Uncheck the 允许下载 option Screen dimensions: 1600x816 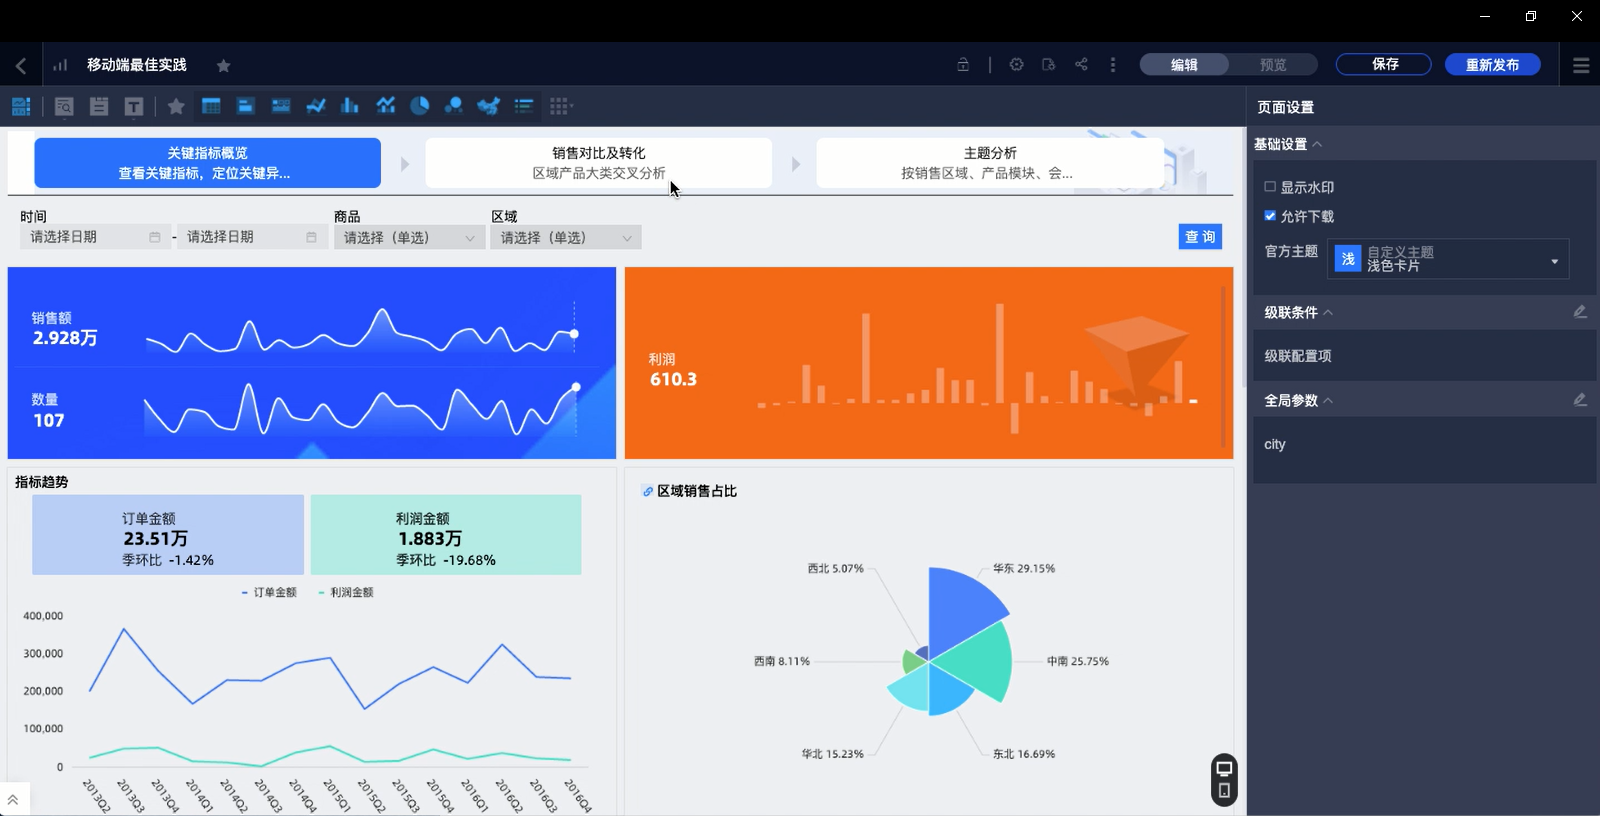pos(1270,216)
